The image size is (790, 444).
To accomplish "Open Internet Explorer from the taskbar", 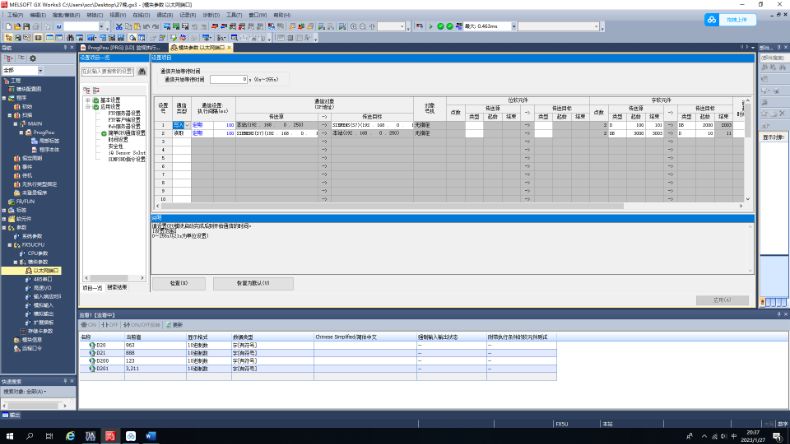I will pyautogui.click(x=70, y=436).
